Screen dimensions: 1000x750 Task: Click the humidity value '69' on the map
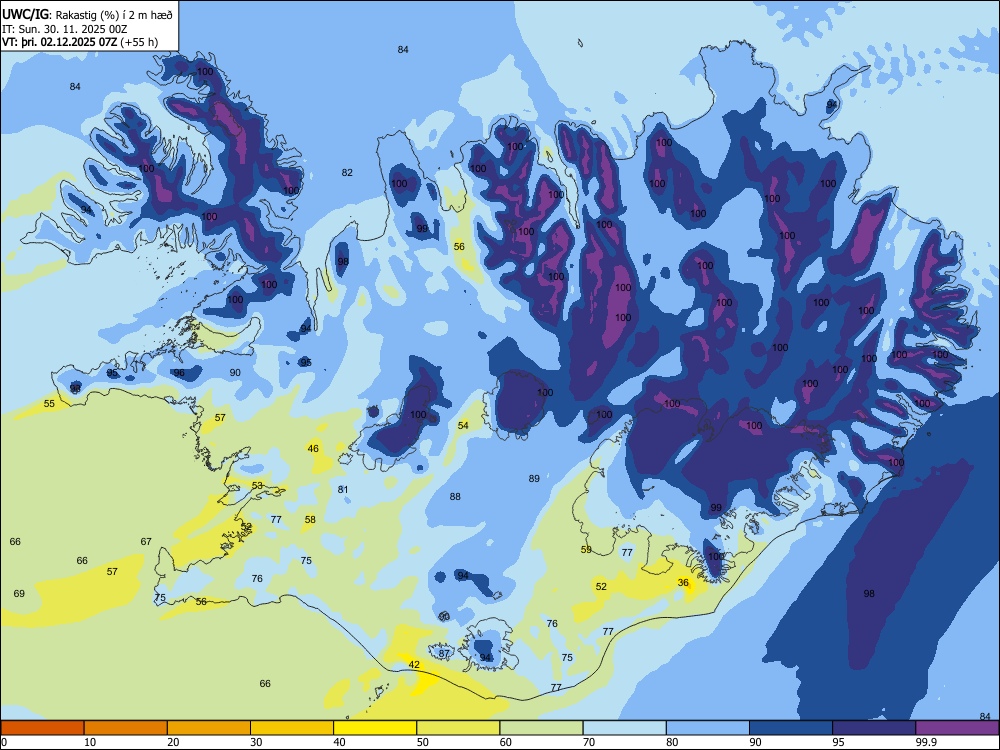(x=19, y=593)
